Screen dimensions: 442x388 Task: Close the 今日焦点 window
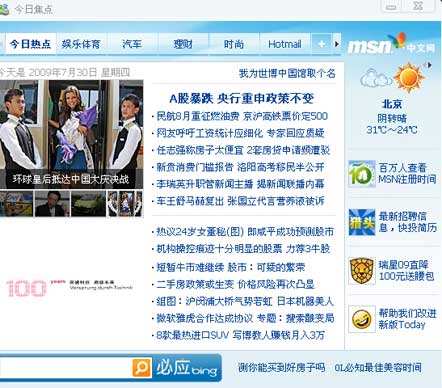(418, 6)
